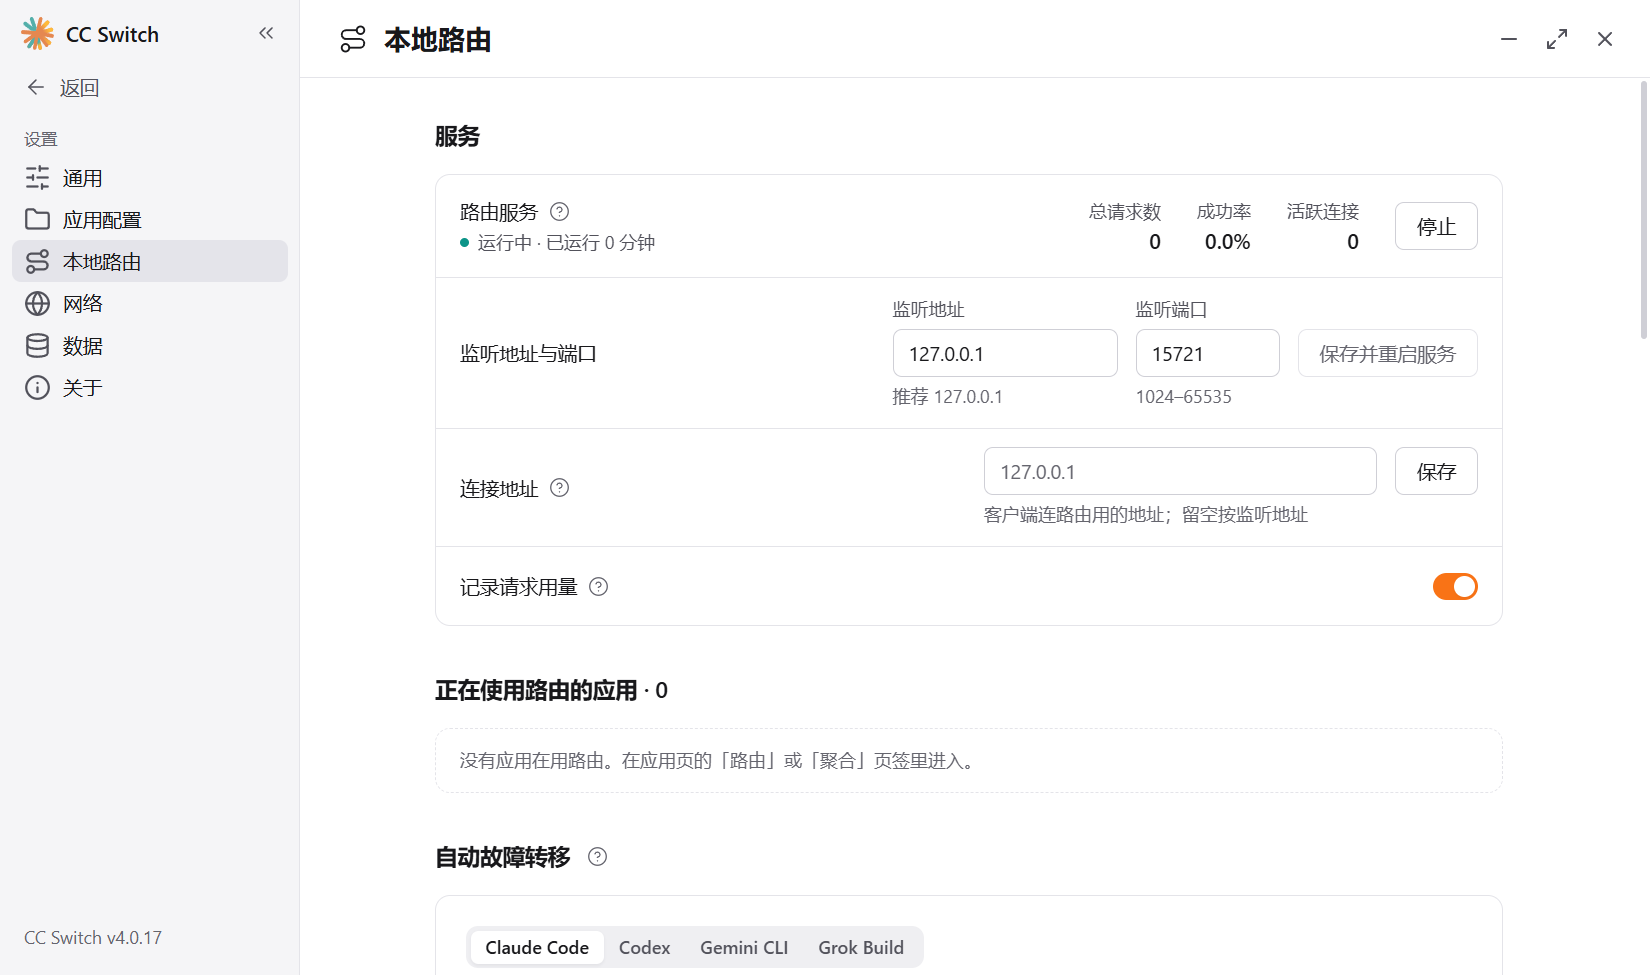Click the 成功率 value 0.0%

coord(1228,242)
